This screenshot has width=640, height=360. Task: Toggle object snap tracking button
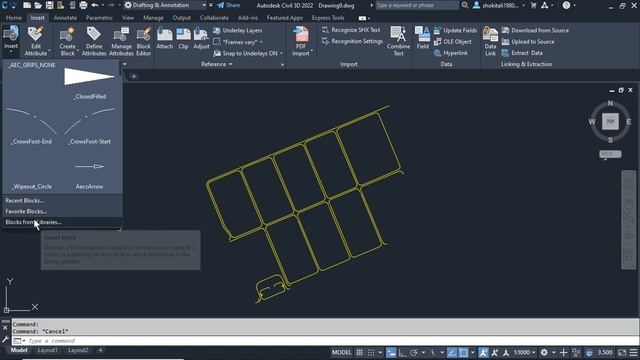pyautogui.click(x=452, y=352)
